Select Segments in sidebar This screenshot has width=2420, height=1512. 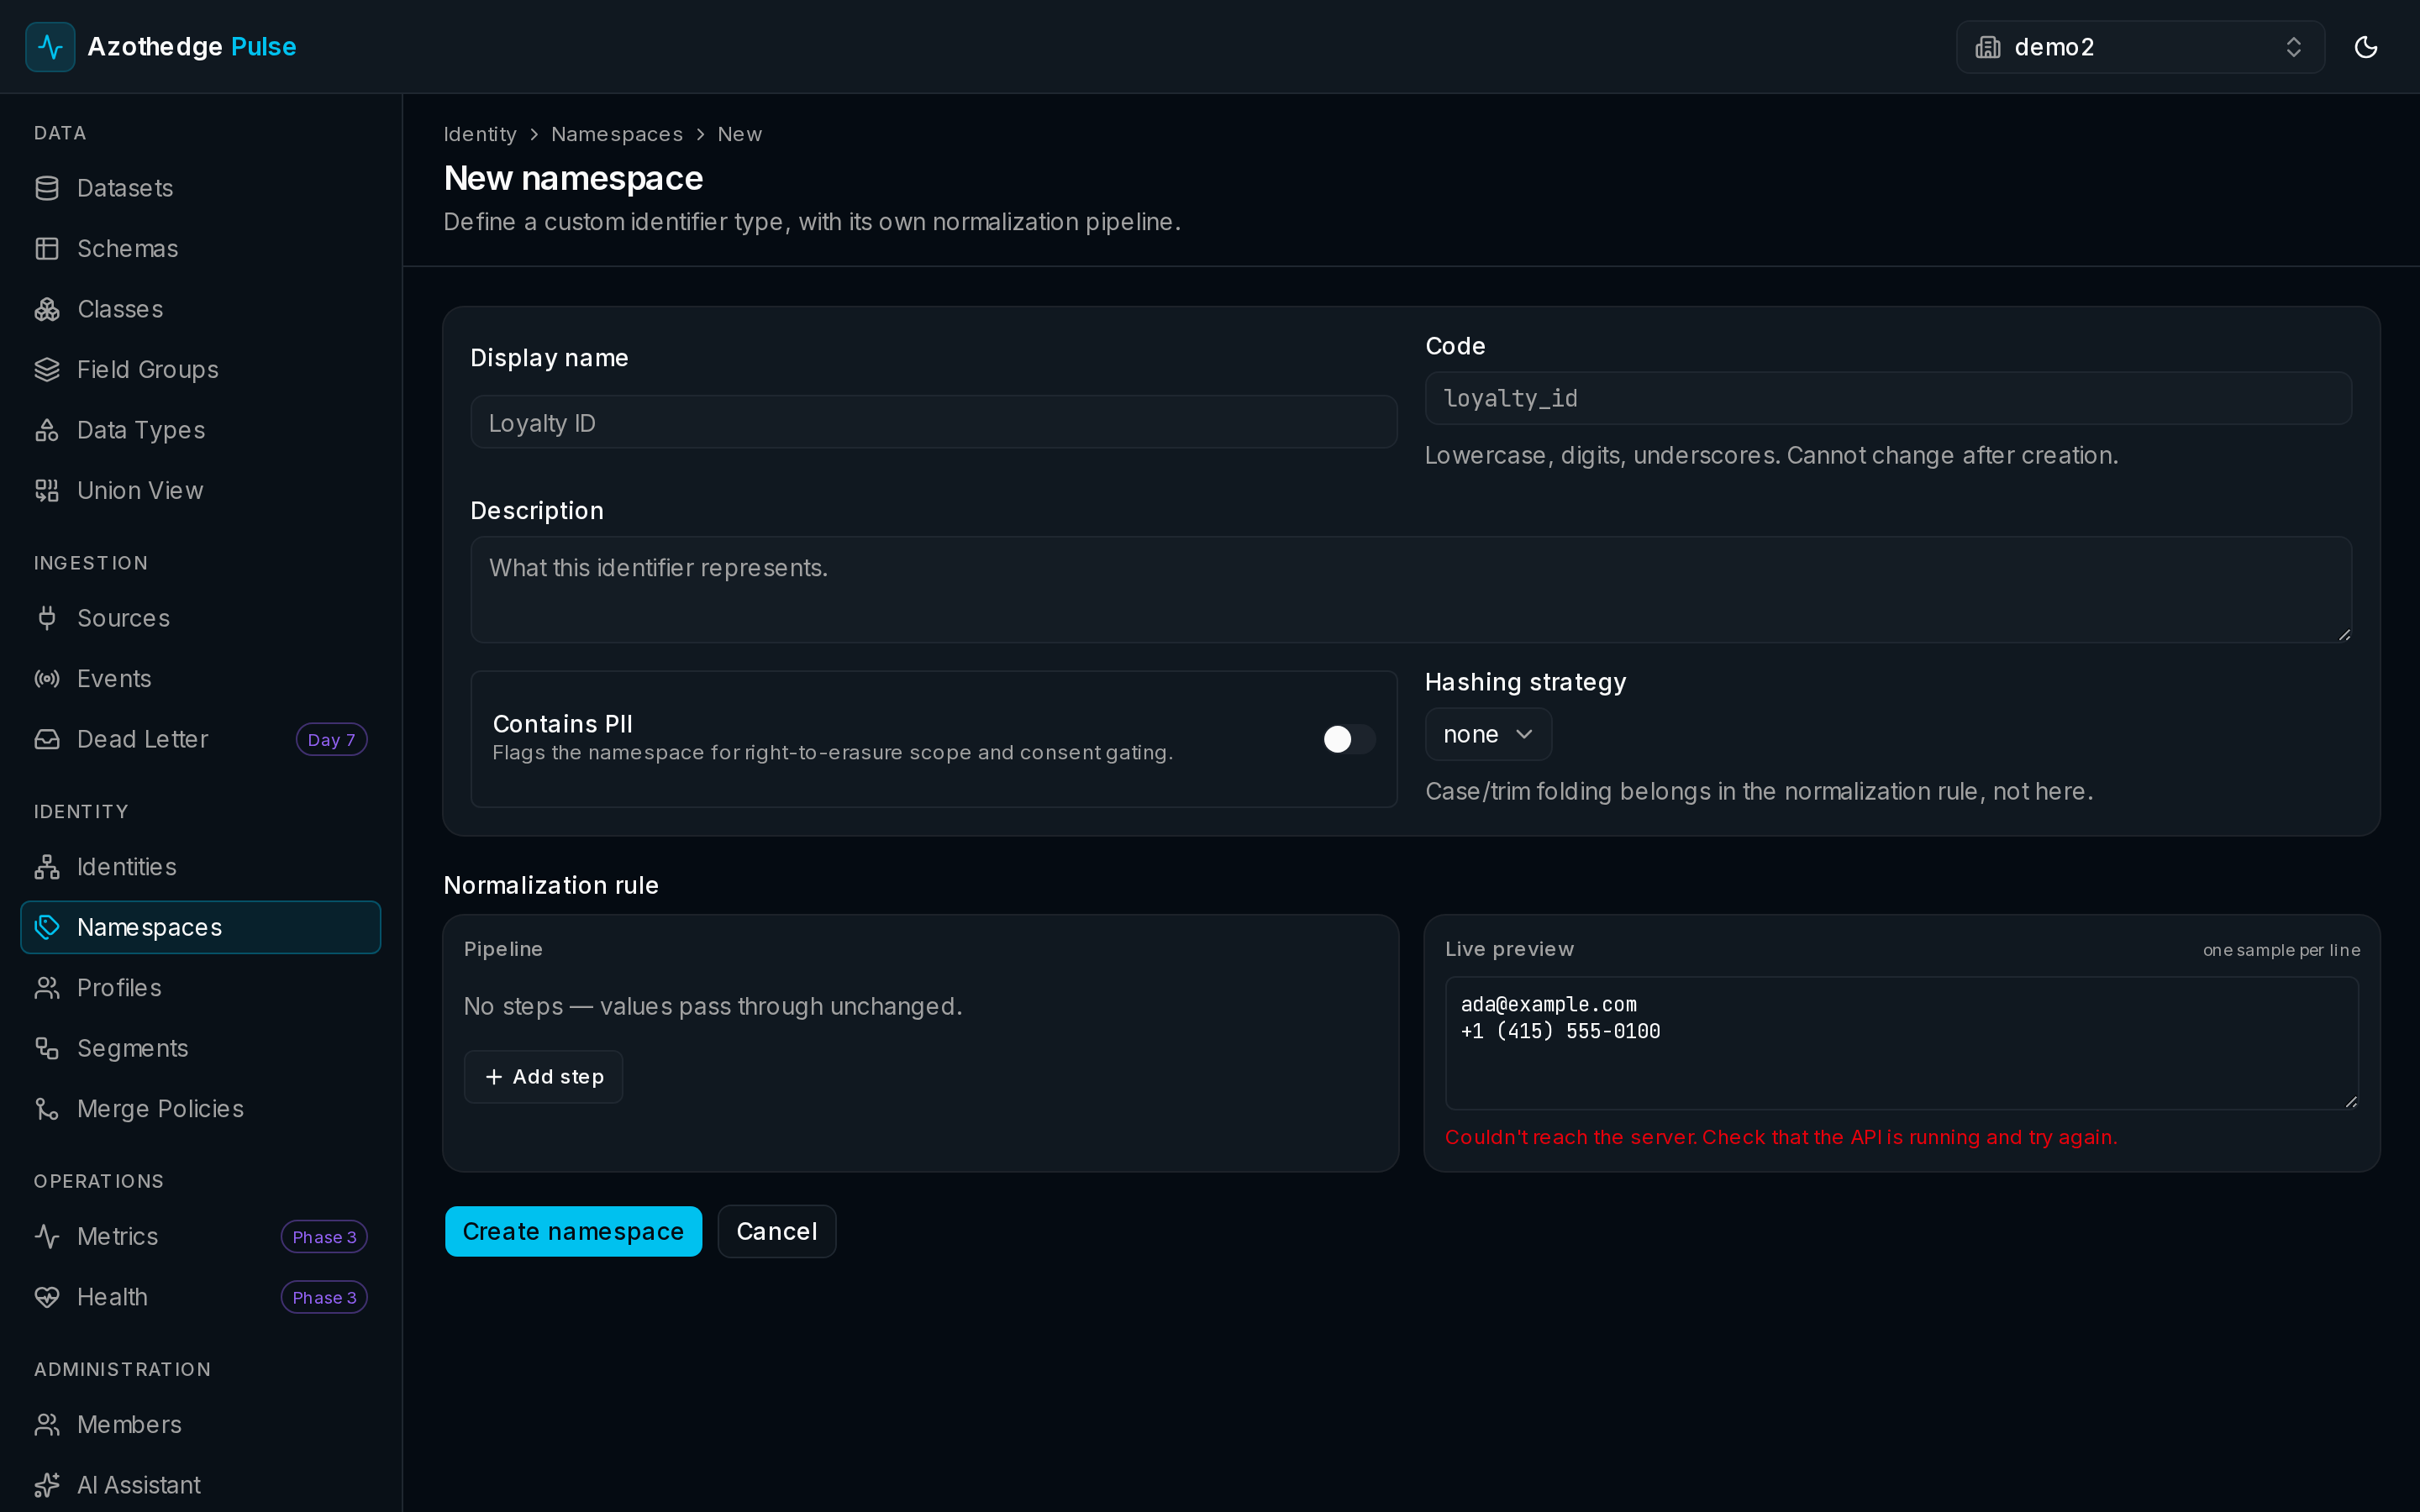[200, 1048]
